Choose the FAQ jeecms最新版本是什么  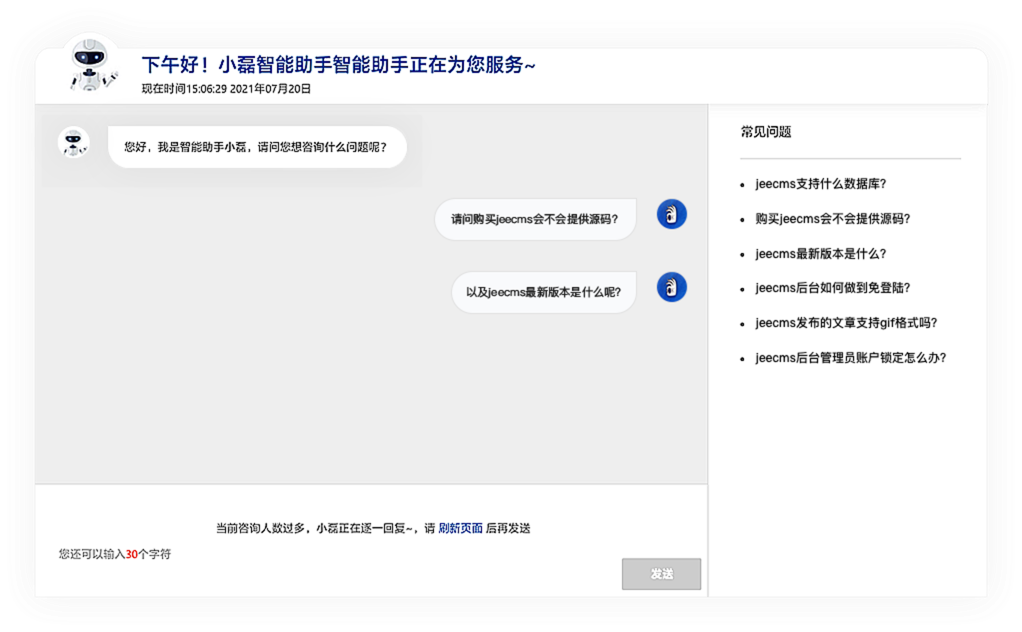pos(820,254)
